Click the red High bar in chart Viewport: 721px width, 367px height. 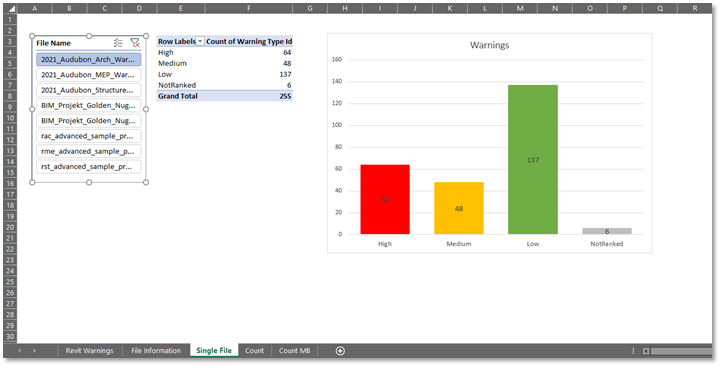click(385, 199)
